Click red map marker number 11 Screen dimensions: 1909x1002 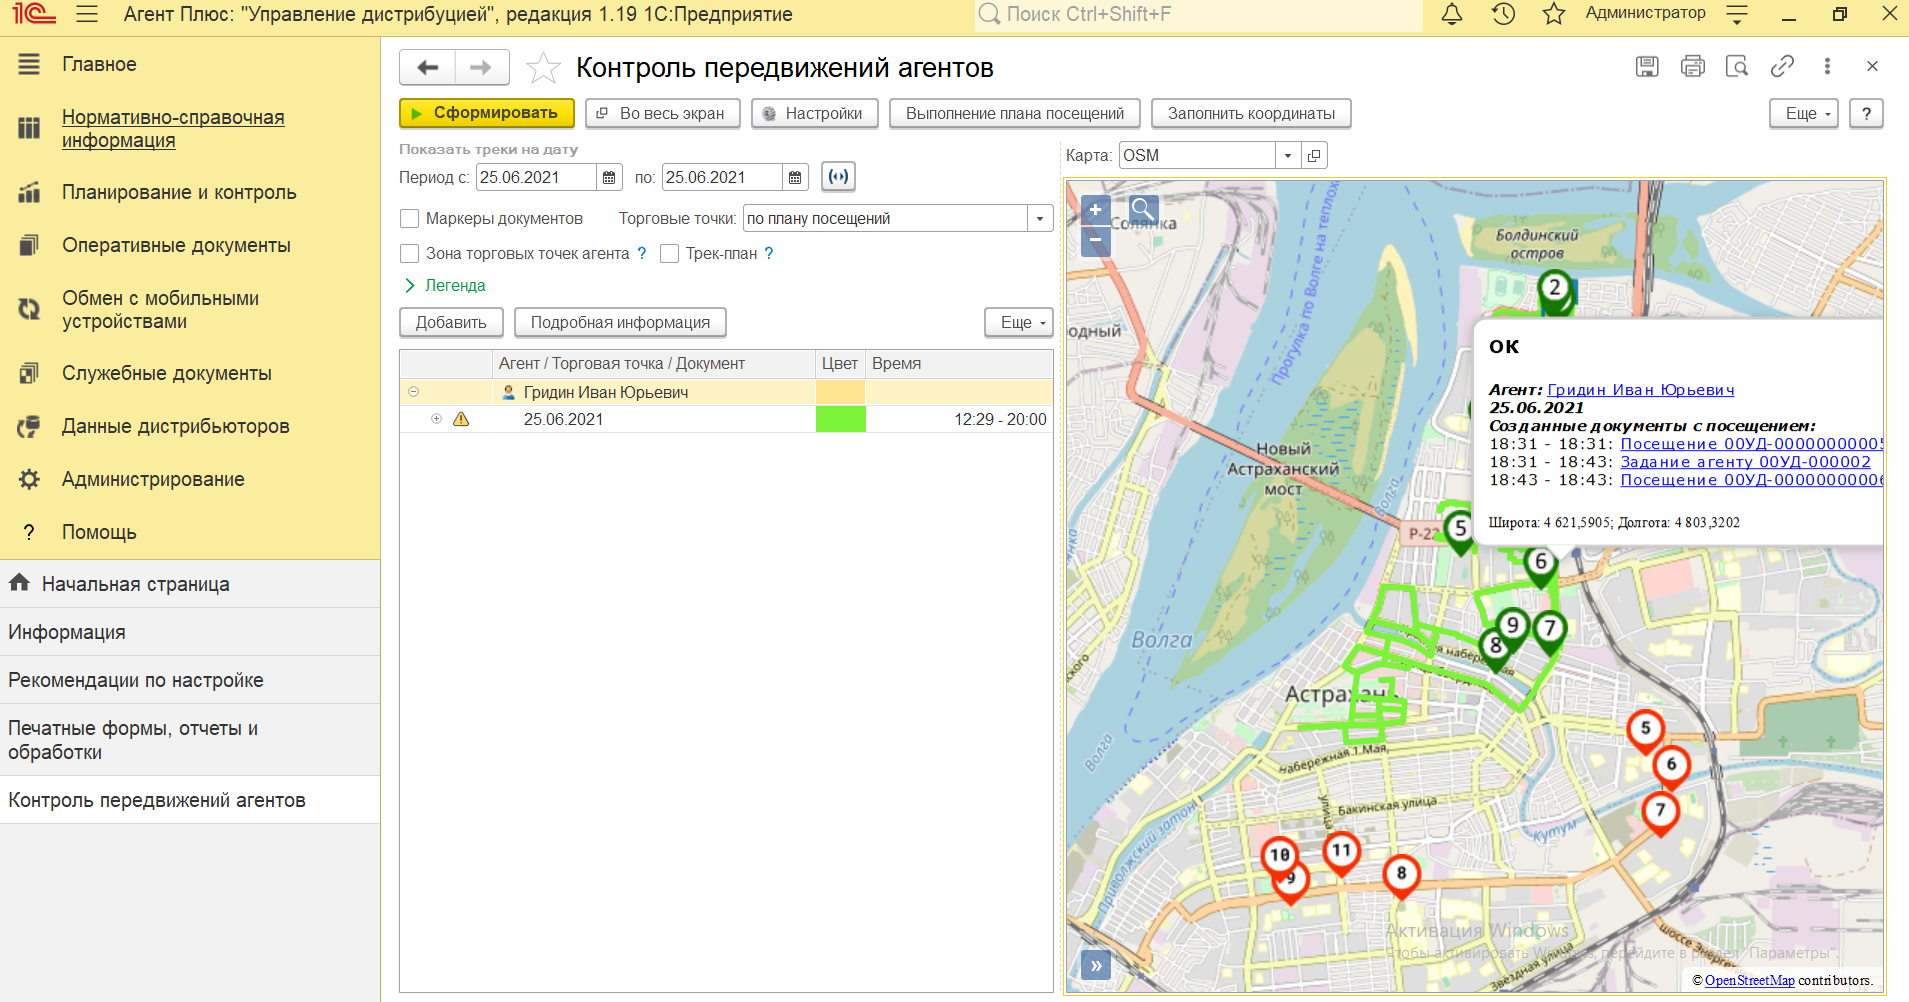point(1341,854)
